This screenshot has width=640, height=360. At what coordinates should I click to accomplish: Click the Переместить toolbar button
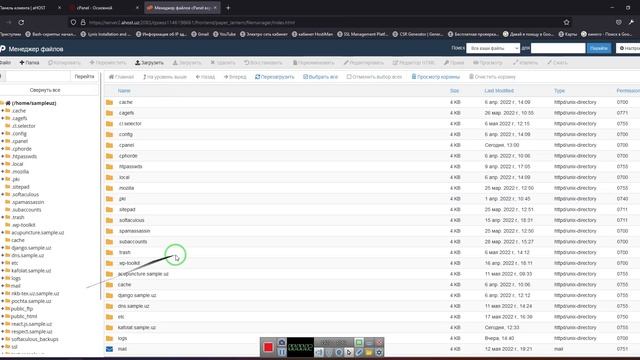click(108, 63)
